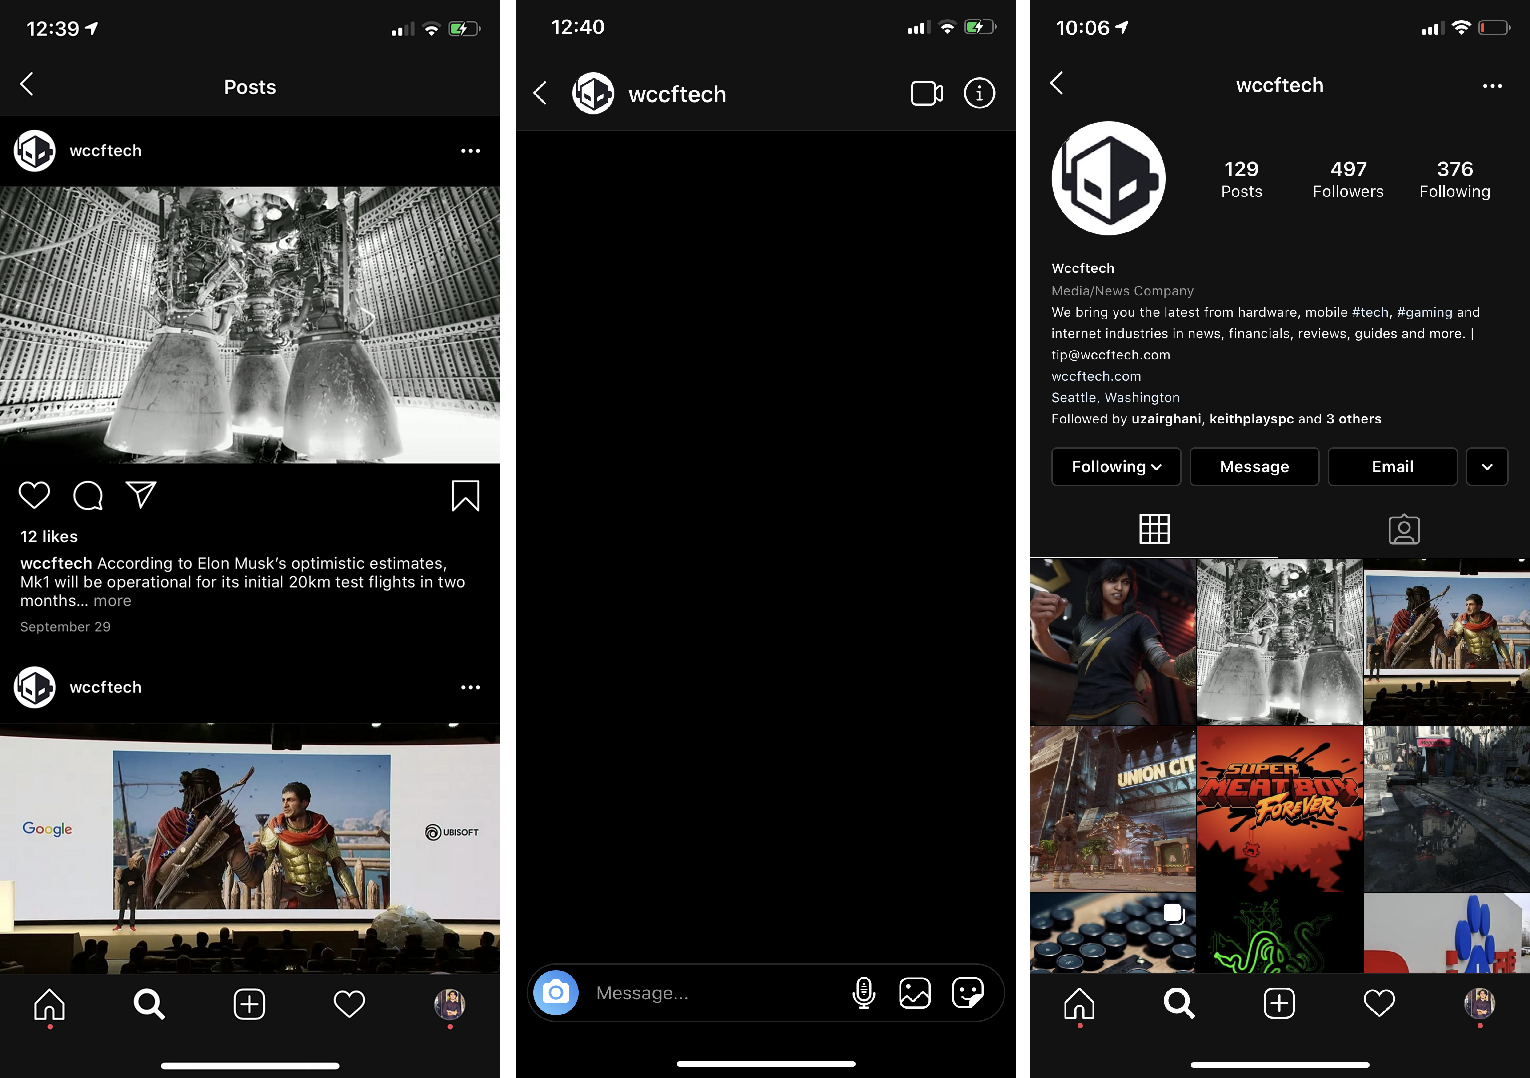Screen dimensions: 1530x1078
Task: Tap the #tech hashtag in bio
Action: pos(1370,312)
